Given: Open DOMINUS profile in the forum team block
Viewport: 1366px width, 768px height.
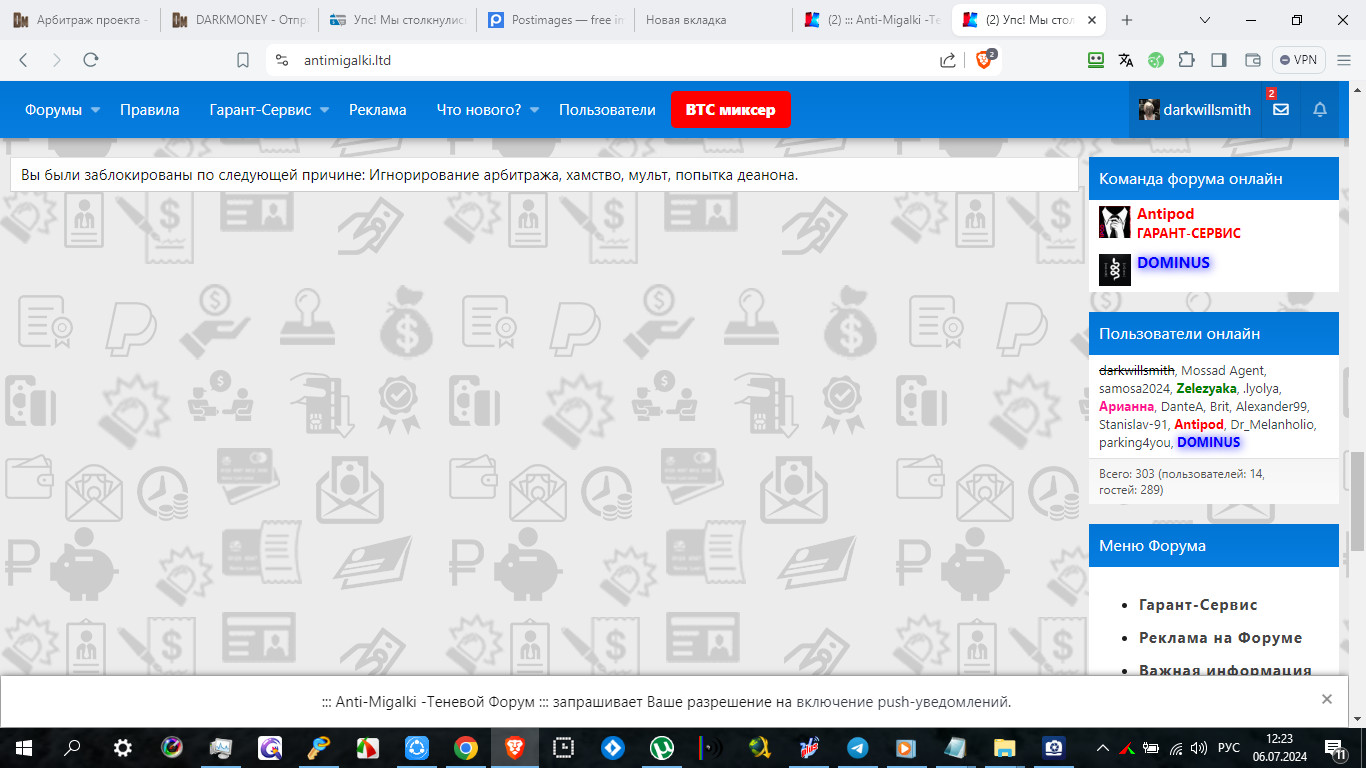Looking at the screenshot, I should pyautogui.click(x=1173, y=262).
